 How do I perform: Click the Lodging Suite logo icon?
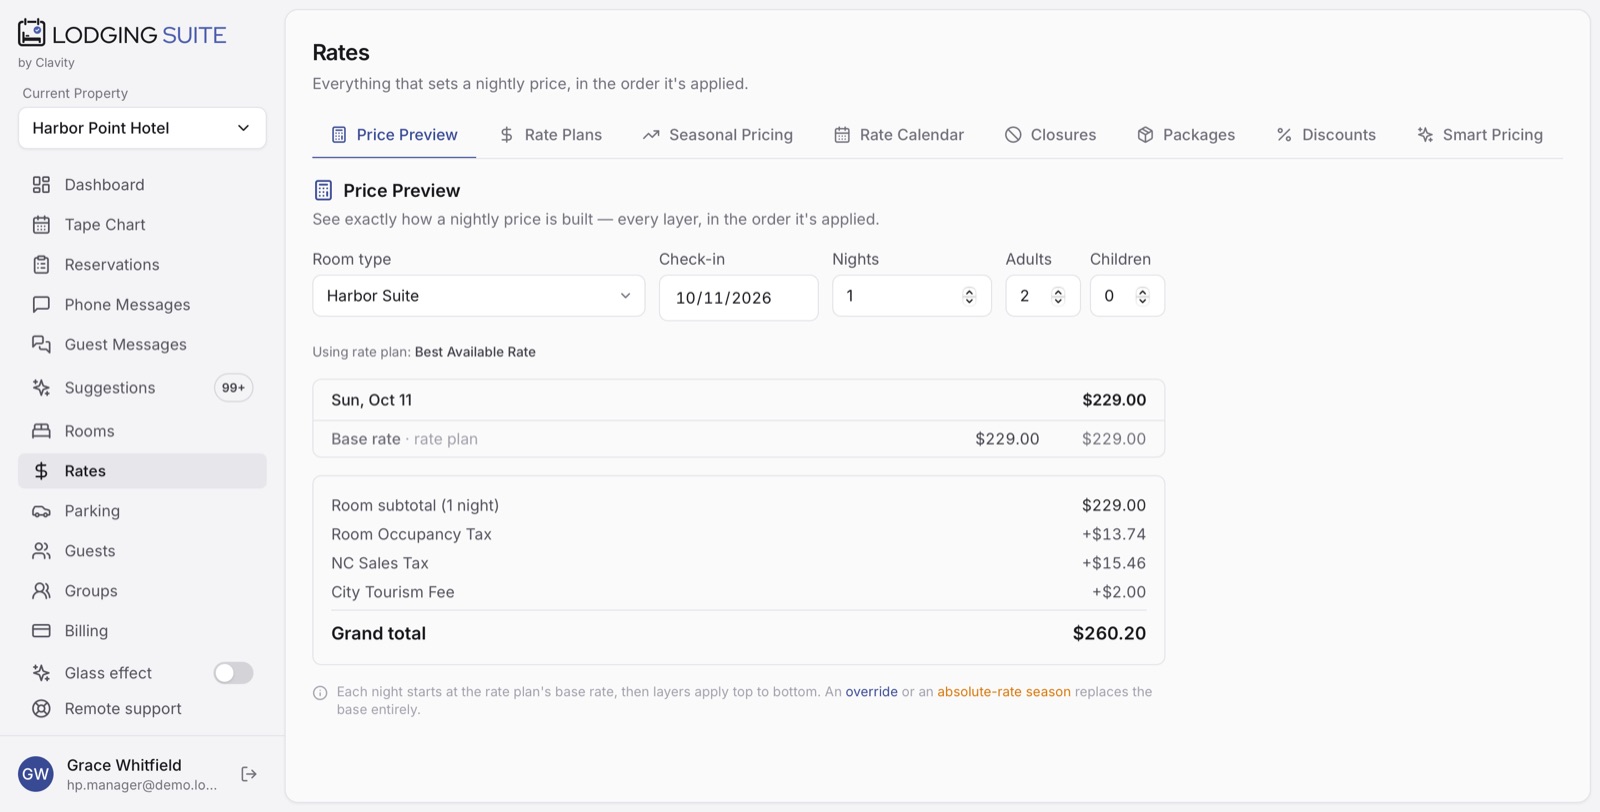(32, 33)
